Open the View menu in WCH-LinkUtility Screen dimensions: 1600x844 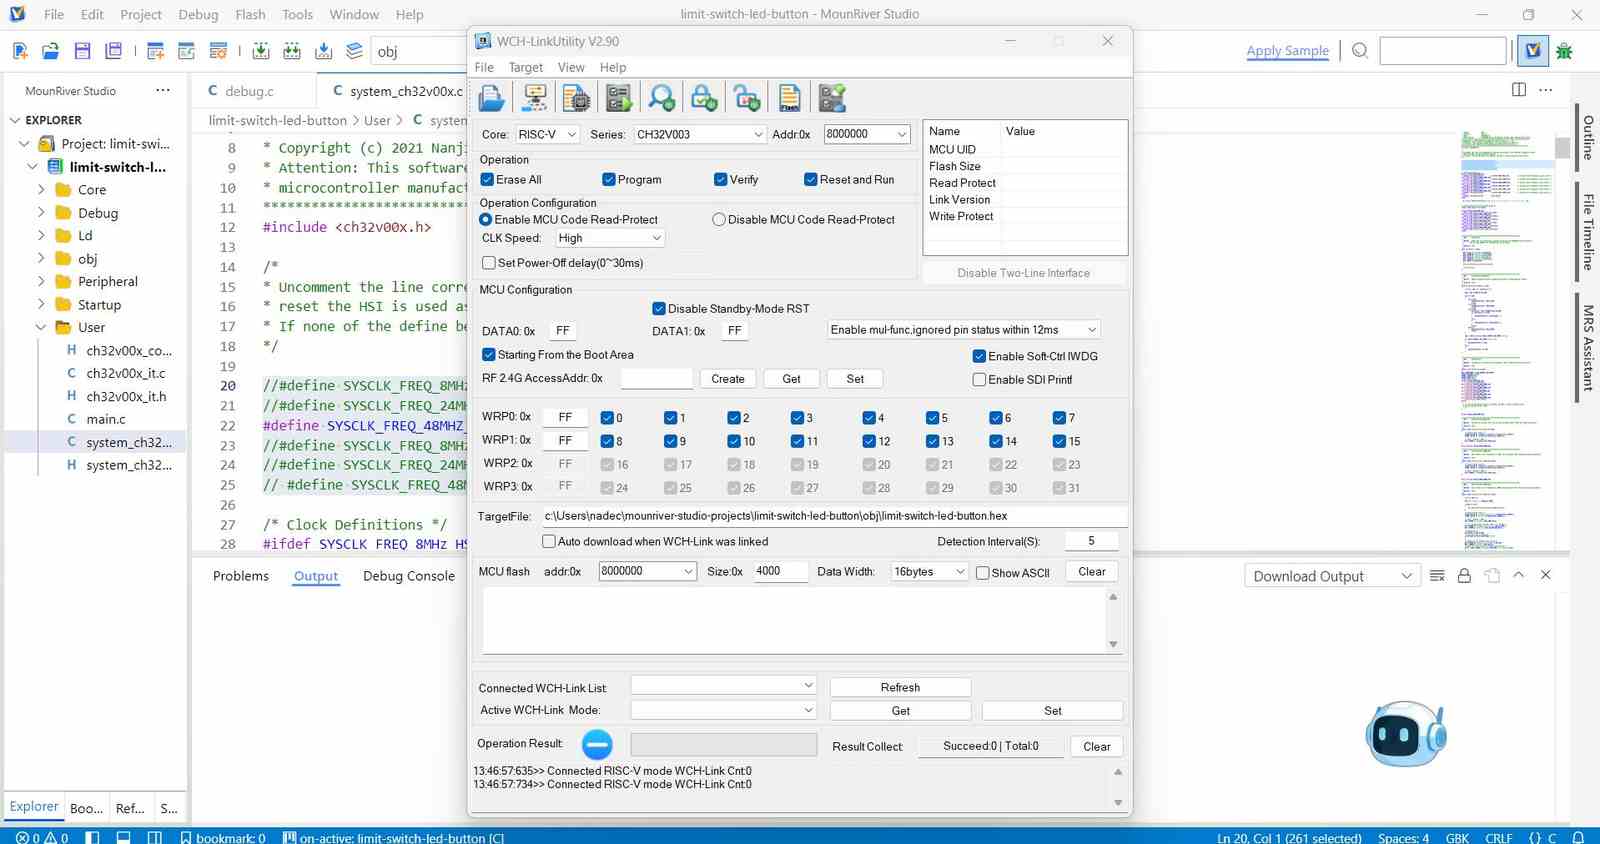[571, 67]
